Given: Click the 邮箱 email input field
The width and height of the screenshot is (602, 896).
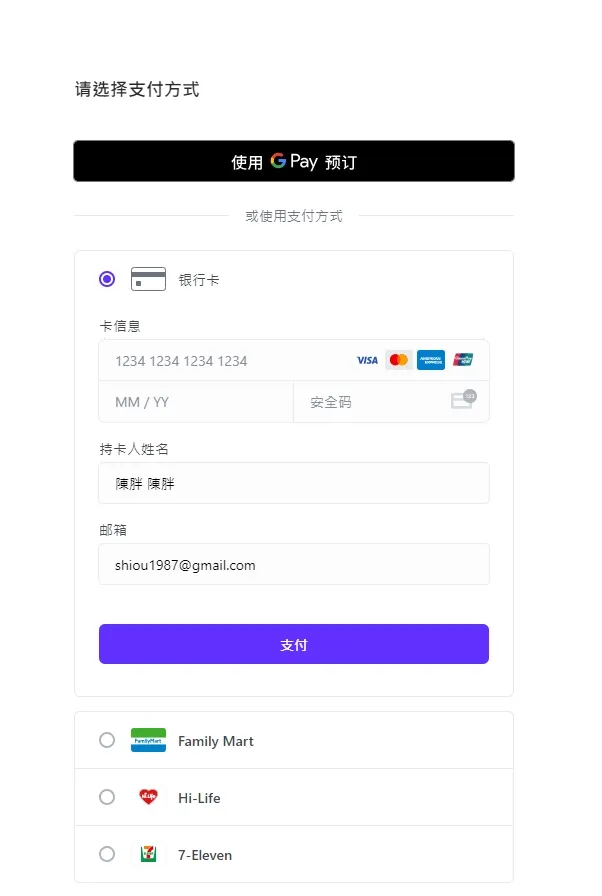Looking at the screenshot, I should [x=294, y=565].
